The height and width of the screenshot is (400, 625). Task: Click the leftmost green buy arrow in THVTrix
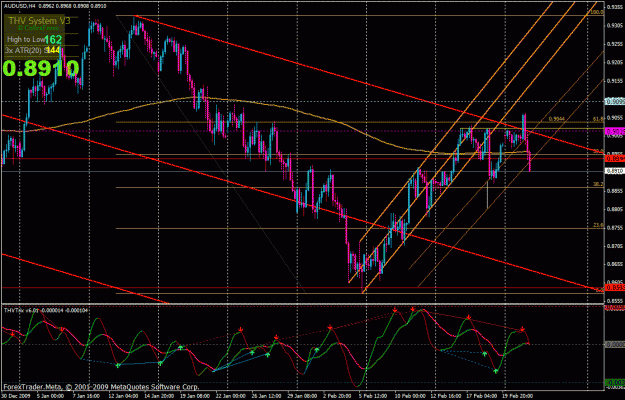[x=118, y=365]
